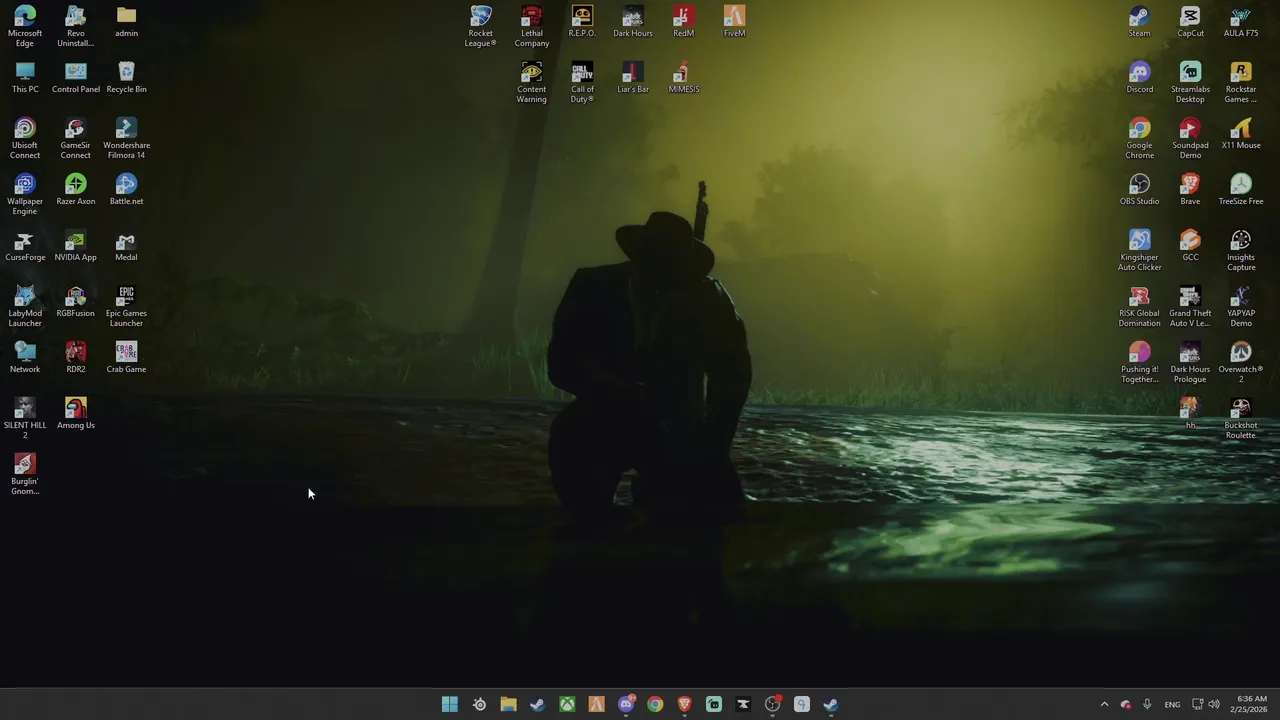1280x720 pixels.
Task: Select the Medal desktop icon
Action: click(x=126, y=245)
